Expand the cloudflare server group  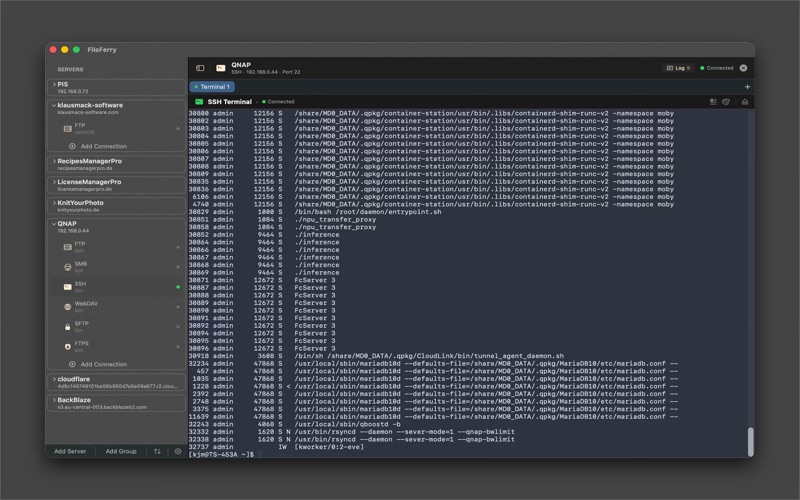click(x=54, y=379)
